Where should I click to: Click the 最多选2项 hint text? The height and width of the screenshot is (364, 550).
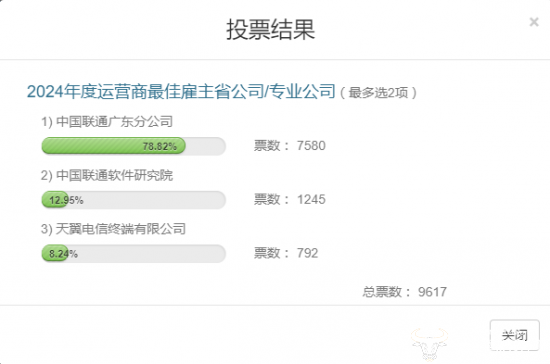tap(378, 93)
